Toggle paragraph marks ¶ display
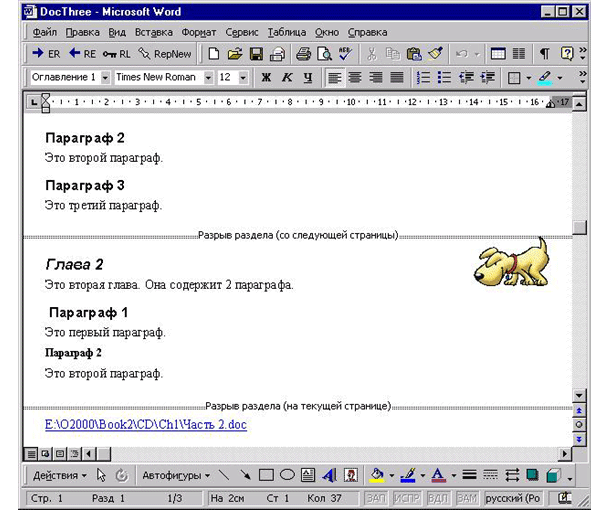 545,54
